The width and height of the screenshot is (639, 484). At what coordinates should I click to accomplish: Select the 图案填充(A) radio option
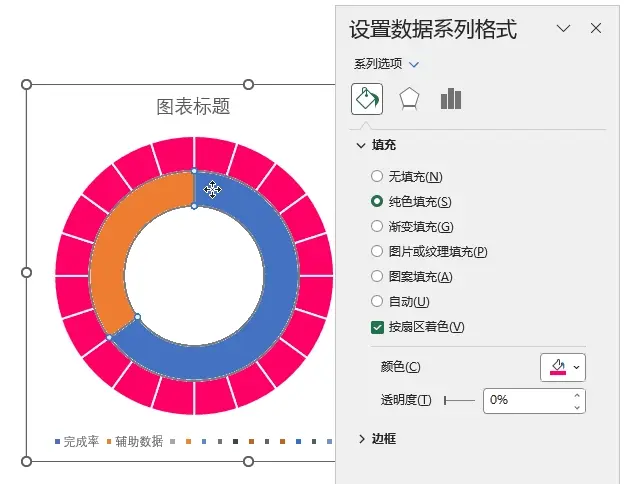point(377,277)
